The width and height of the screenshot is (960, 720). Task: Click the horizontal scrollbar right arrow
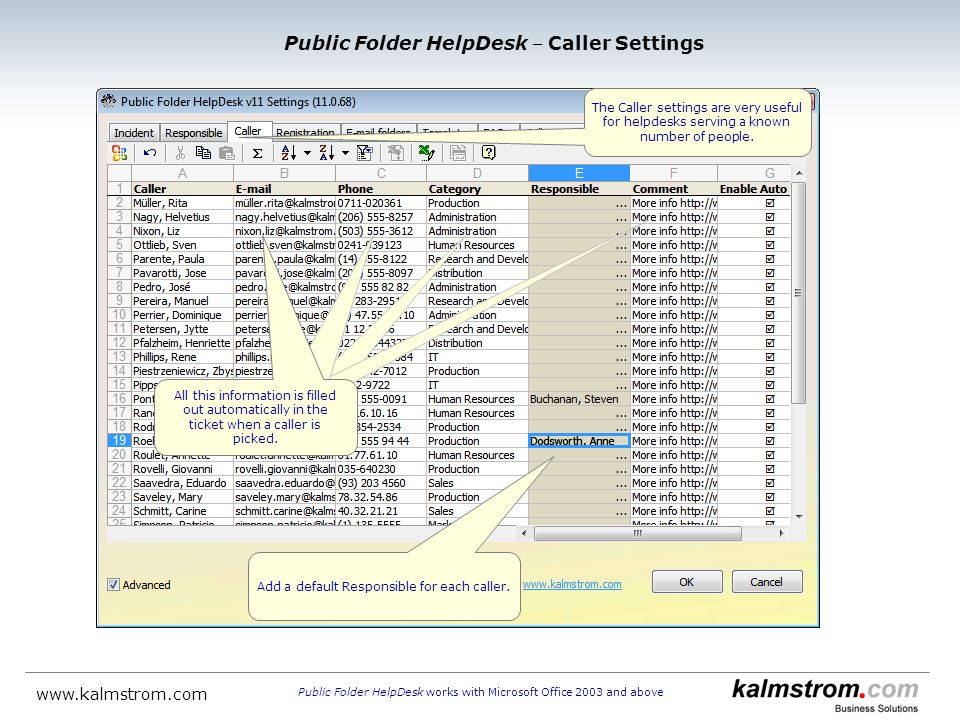coord(781,533)
